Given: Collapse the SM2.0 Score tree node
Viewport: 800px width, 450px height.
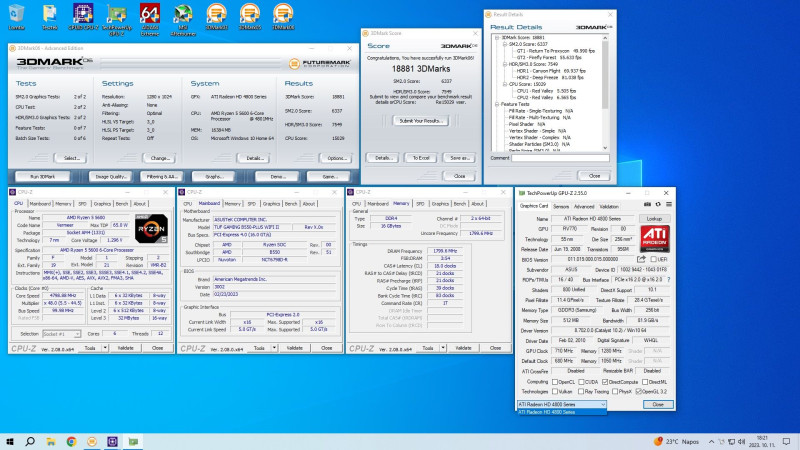Looking at the screenshot, I should coord(505,44).
